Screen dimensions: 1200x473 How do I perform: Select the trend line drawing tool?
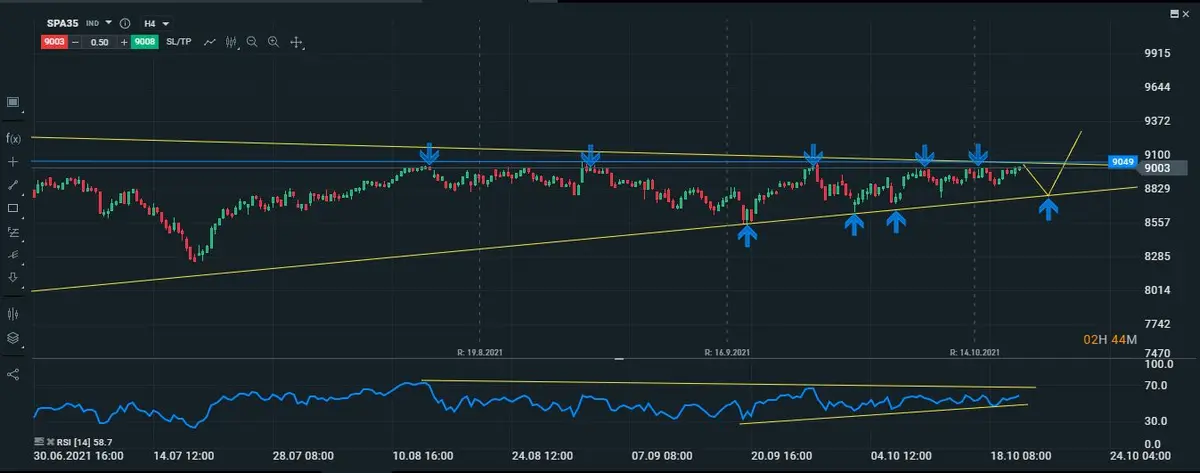point(13,185)
